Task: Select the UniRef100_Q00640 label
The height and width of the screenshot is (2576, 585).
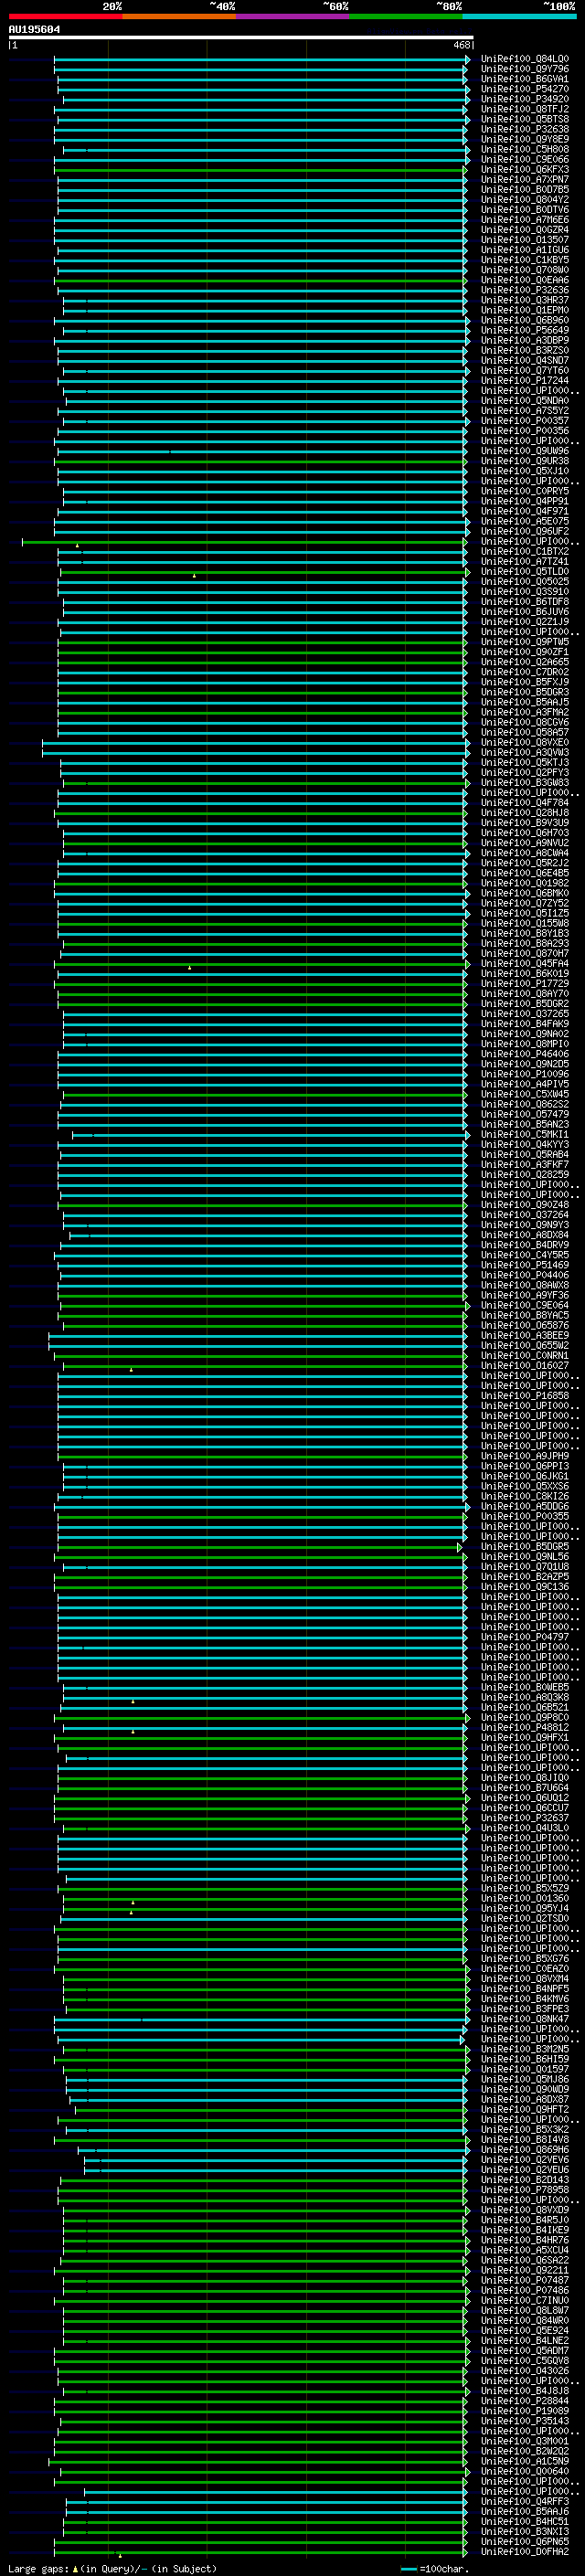Action: click(524, 2471)
